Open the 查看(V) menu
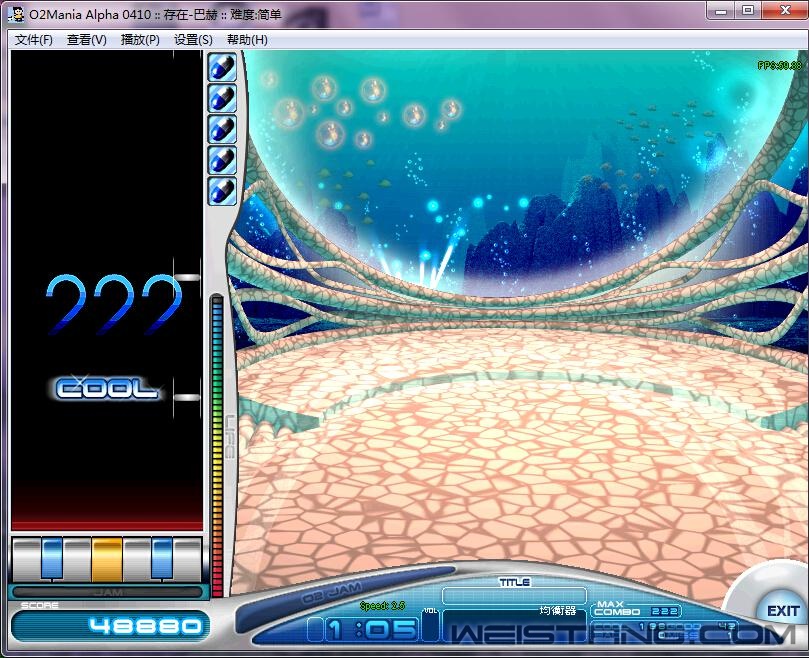Viewport: 809px width, 658px height. [x=87, y=40]
